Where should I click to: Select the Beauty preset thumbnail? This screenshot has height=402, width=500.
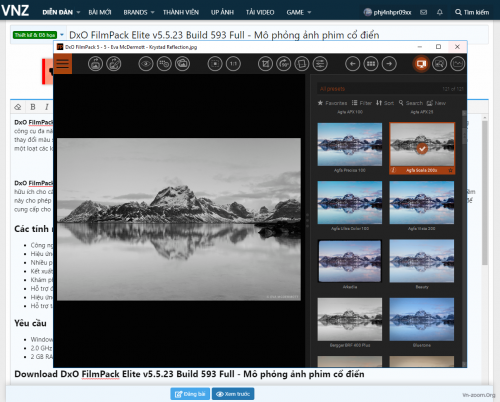click(422, 261)
